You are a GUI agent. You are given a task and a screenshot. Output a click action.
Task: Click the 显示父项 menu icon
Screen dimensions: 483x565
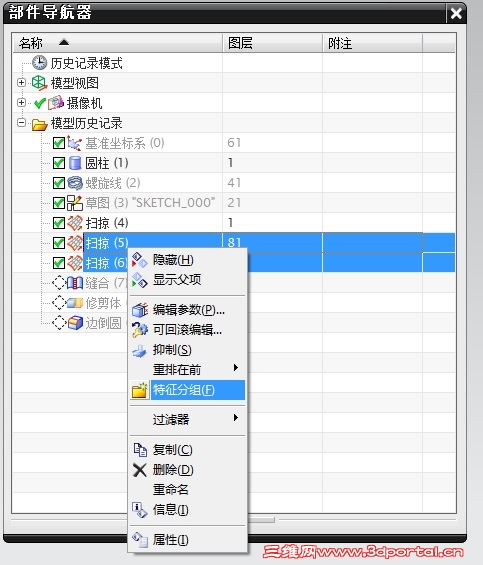(x=139, y=280)
